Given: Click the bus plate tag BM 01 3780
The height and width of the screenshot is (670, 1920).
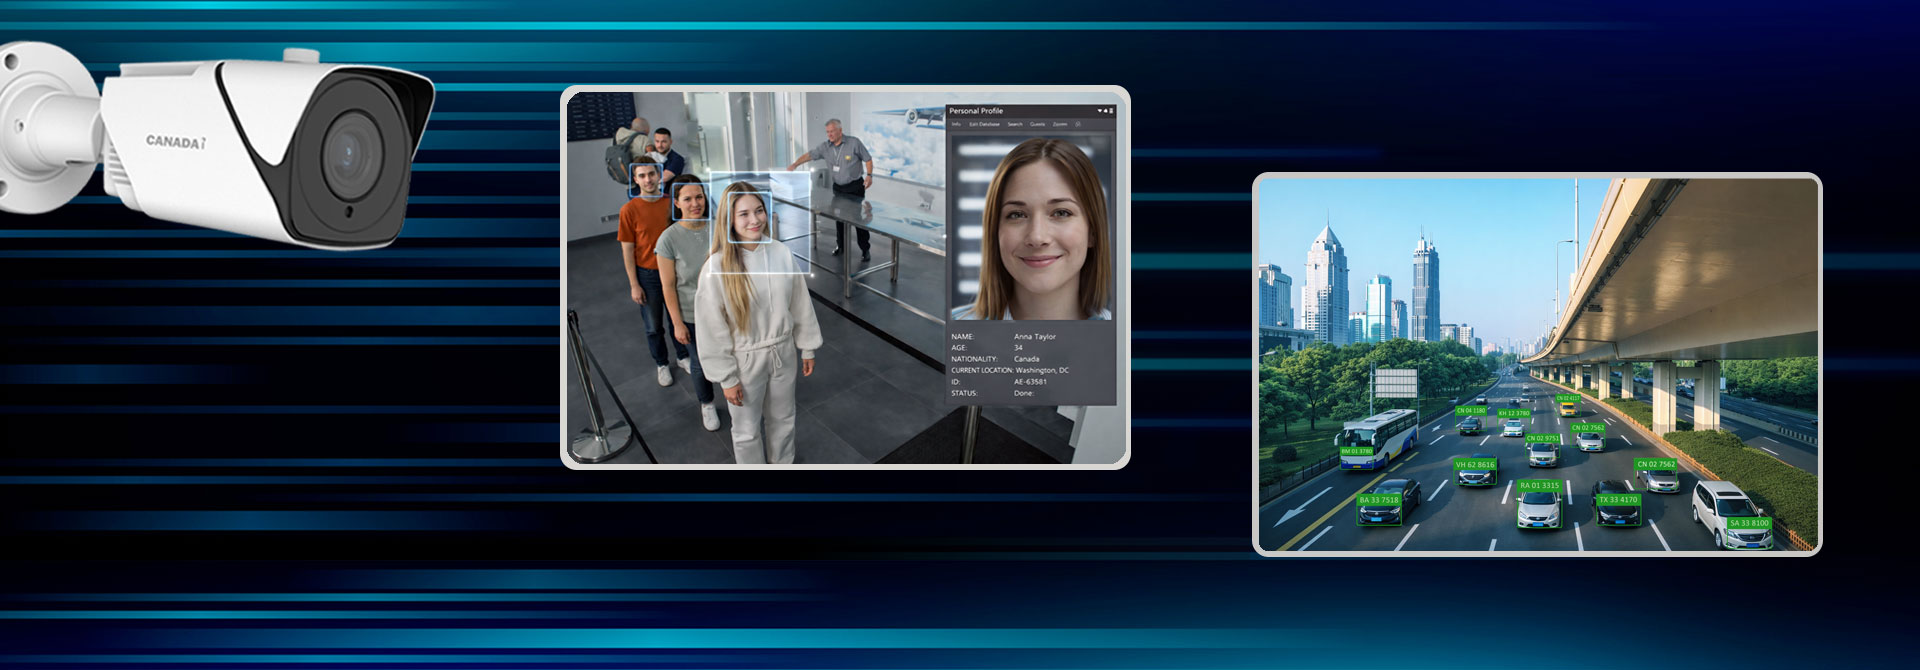Looking at the screenshot, I should 1356,452.
